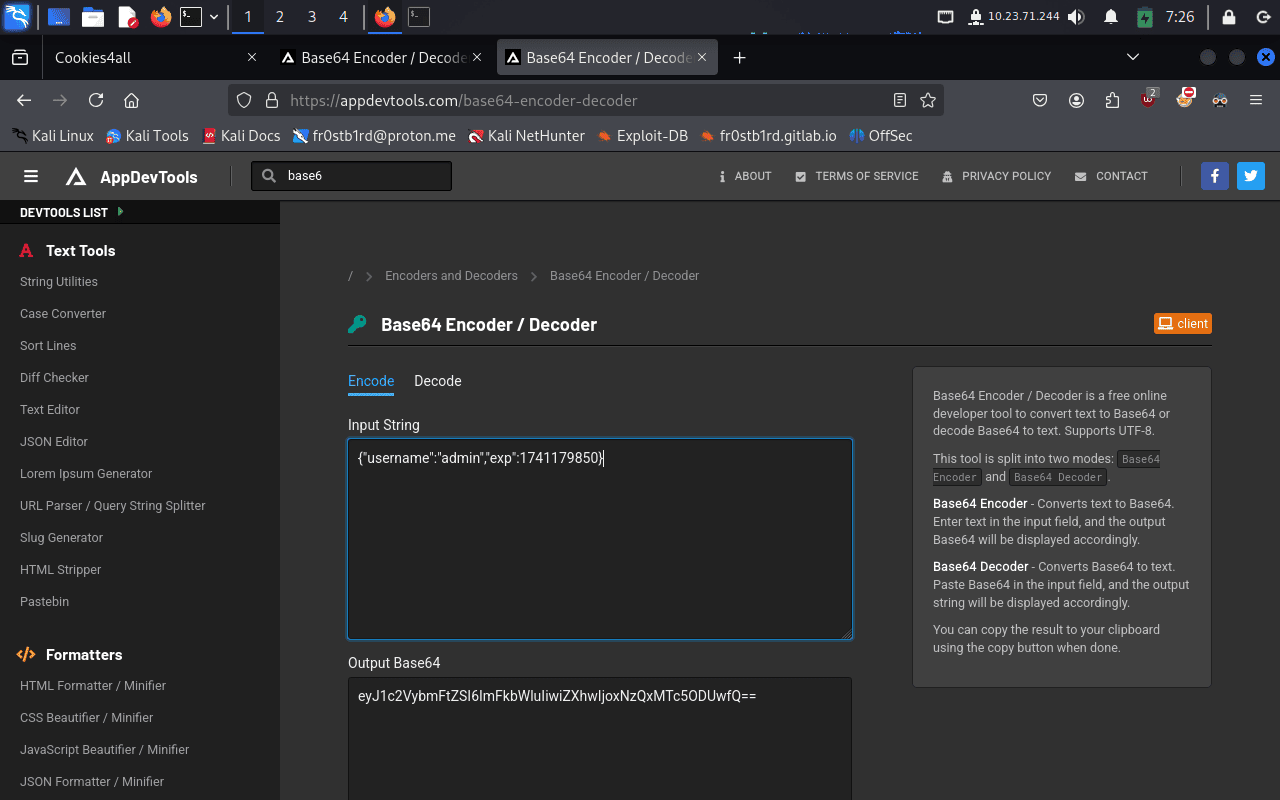
Task: Open the list all tabs dropdown
Action: click(x=1133, y=58)
